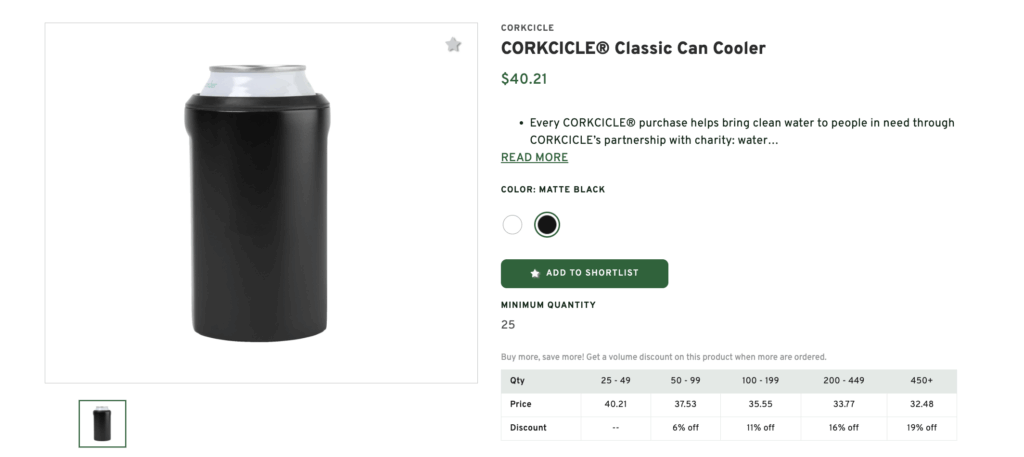This screenshot has height=457, width=1024.
Task: Click the CORKCICLE Classic Can Cooler title
Action: 633,49
